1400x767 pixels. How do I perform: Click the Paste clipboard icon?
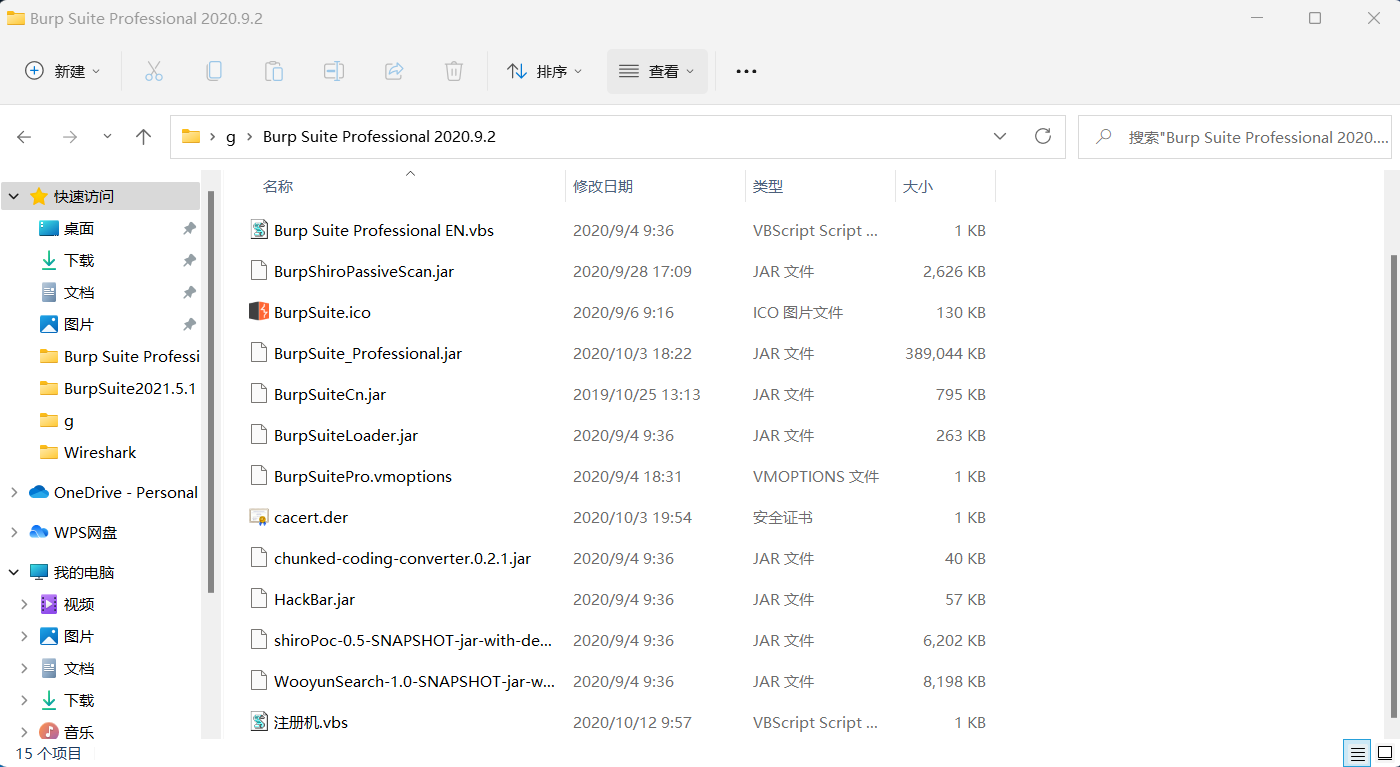273,71
